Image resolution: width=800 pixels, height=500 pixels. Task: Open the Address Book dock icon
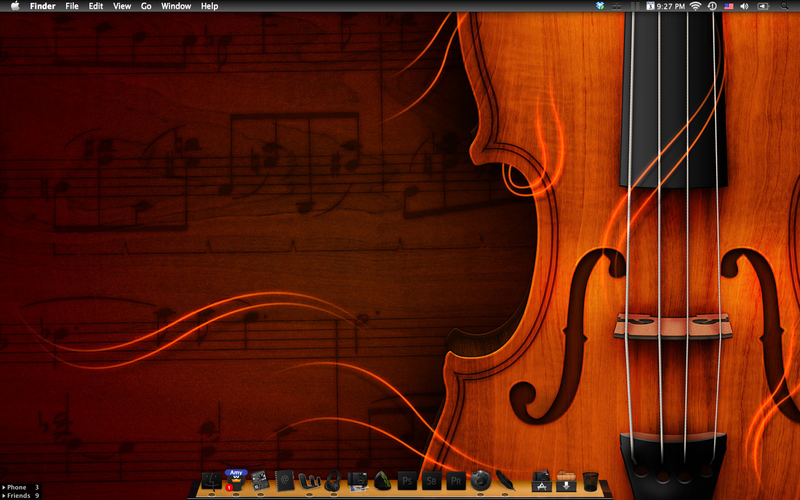[x=285, y=479]
